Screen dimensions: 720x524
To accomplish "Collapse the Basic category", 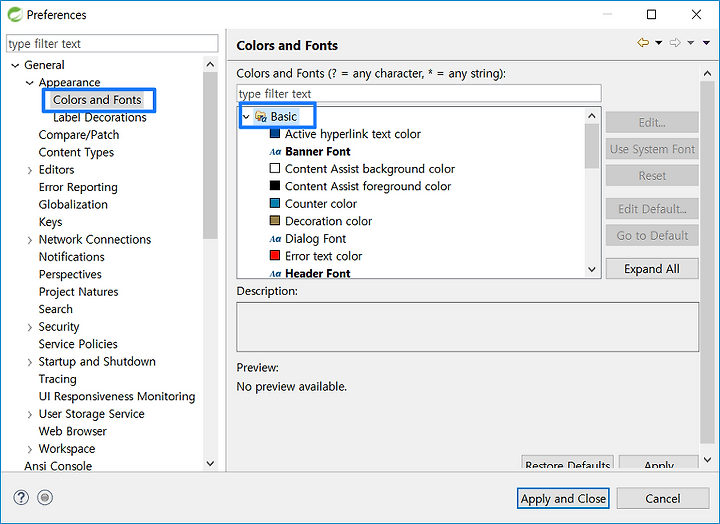I will [246, 117].
